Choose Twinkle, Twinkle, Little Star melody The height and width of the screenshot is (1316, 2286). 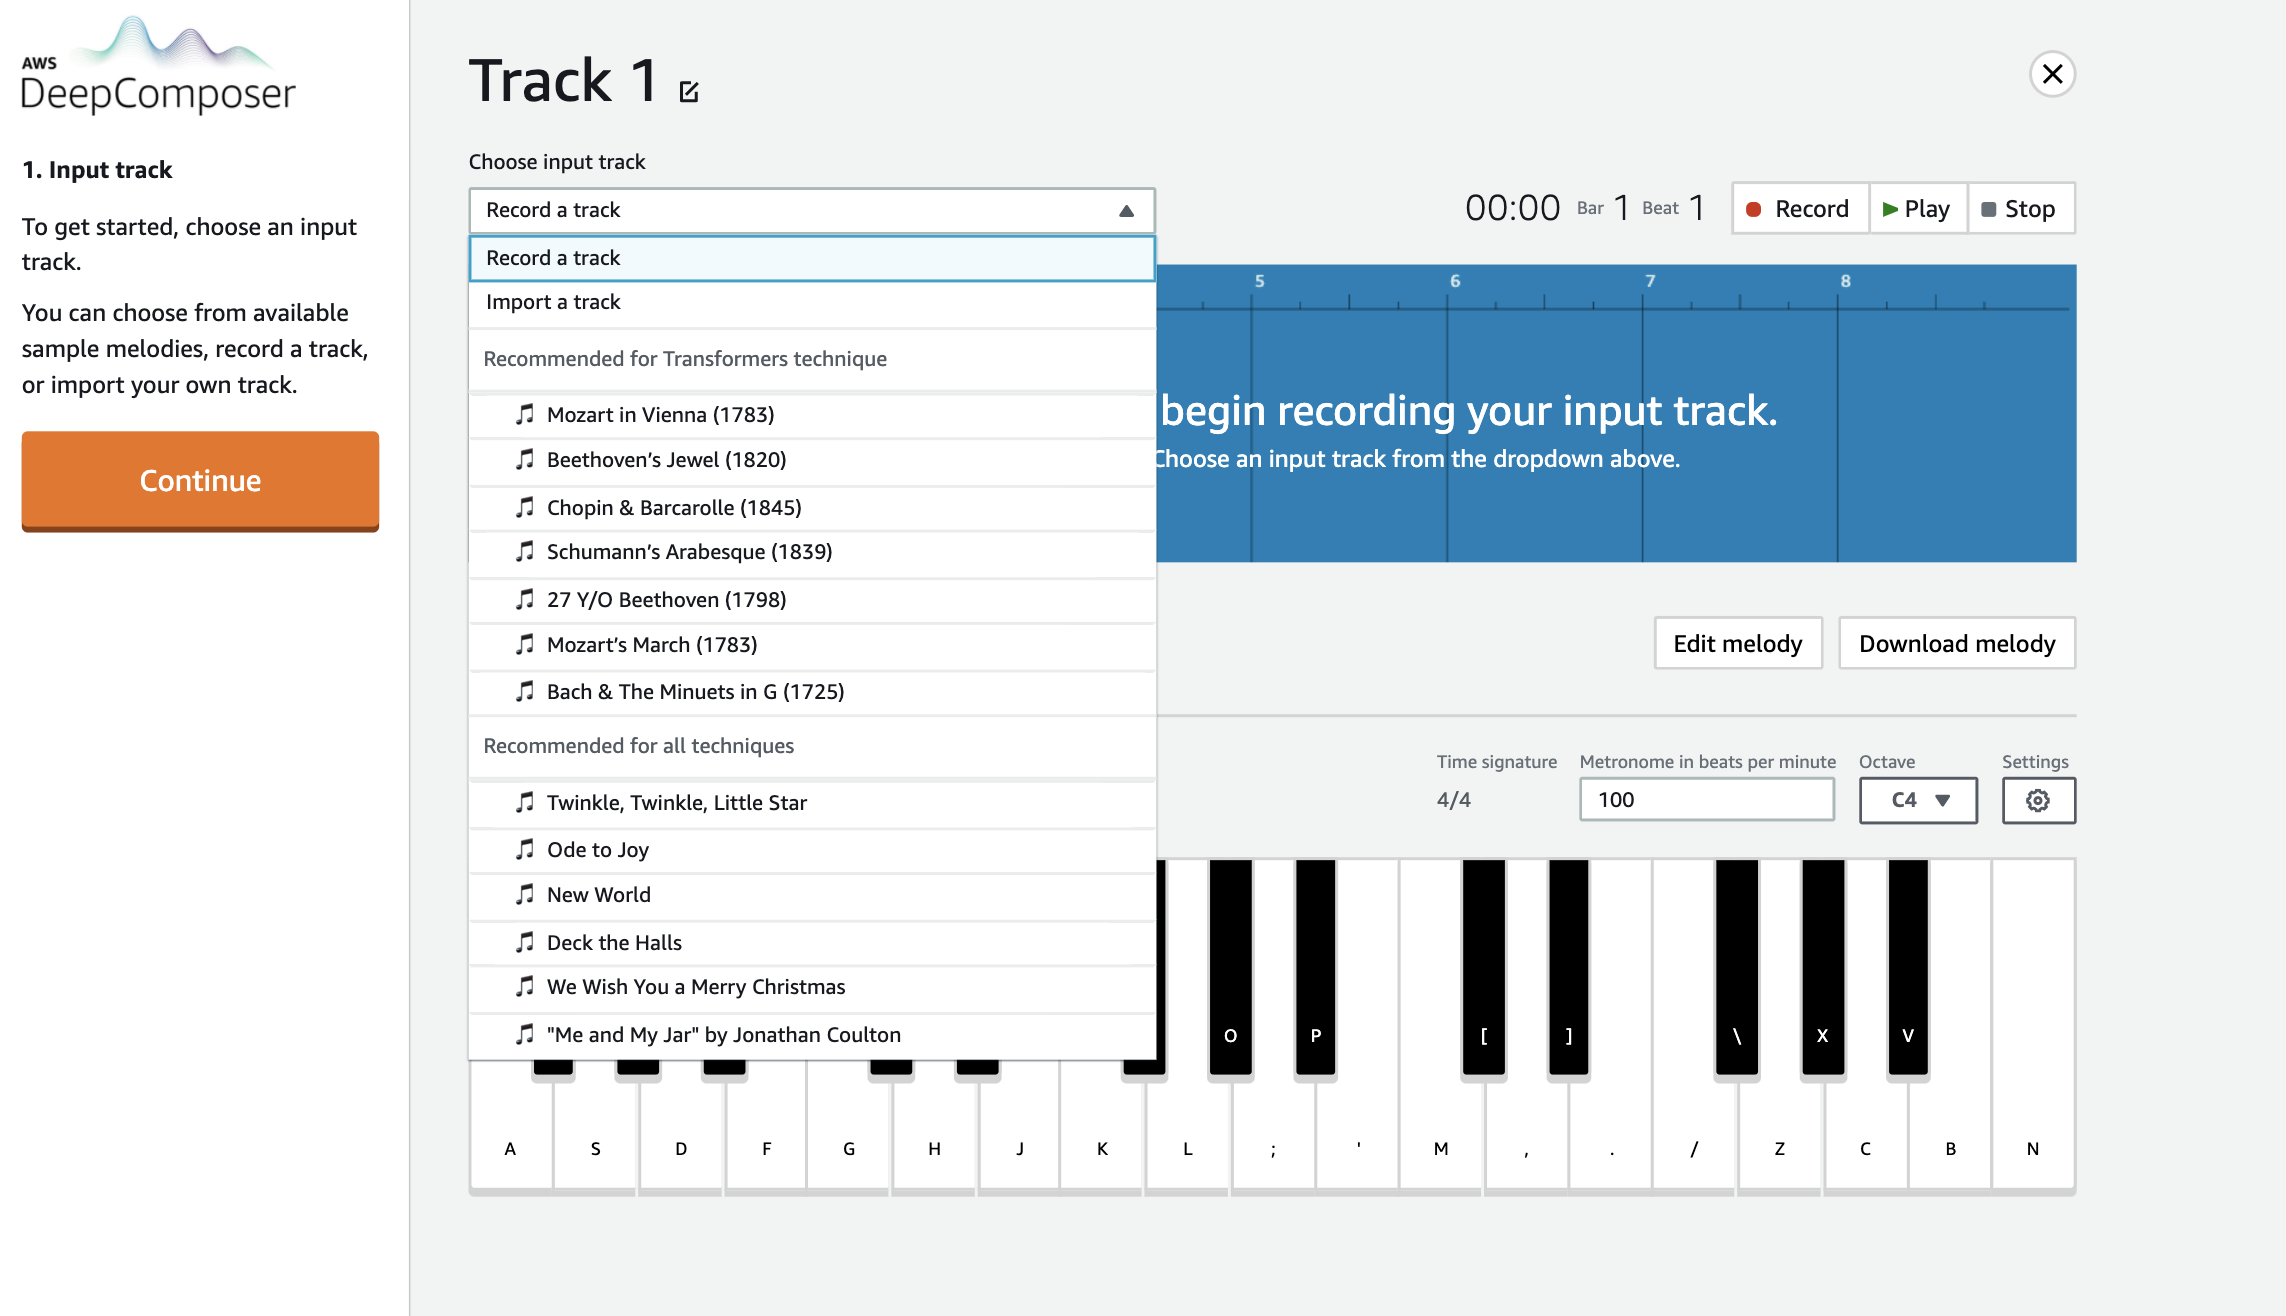pos(676,803)
